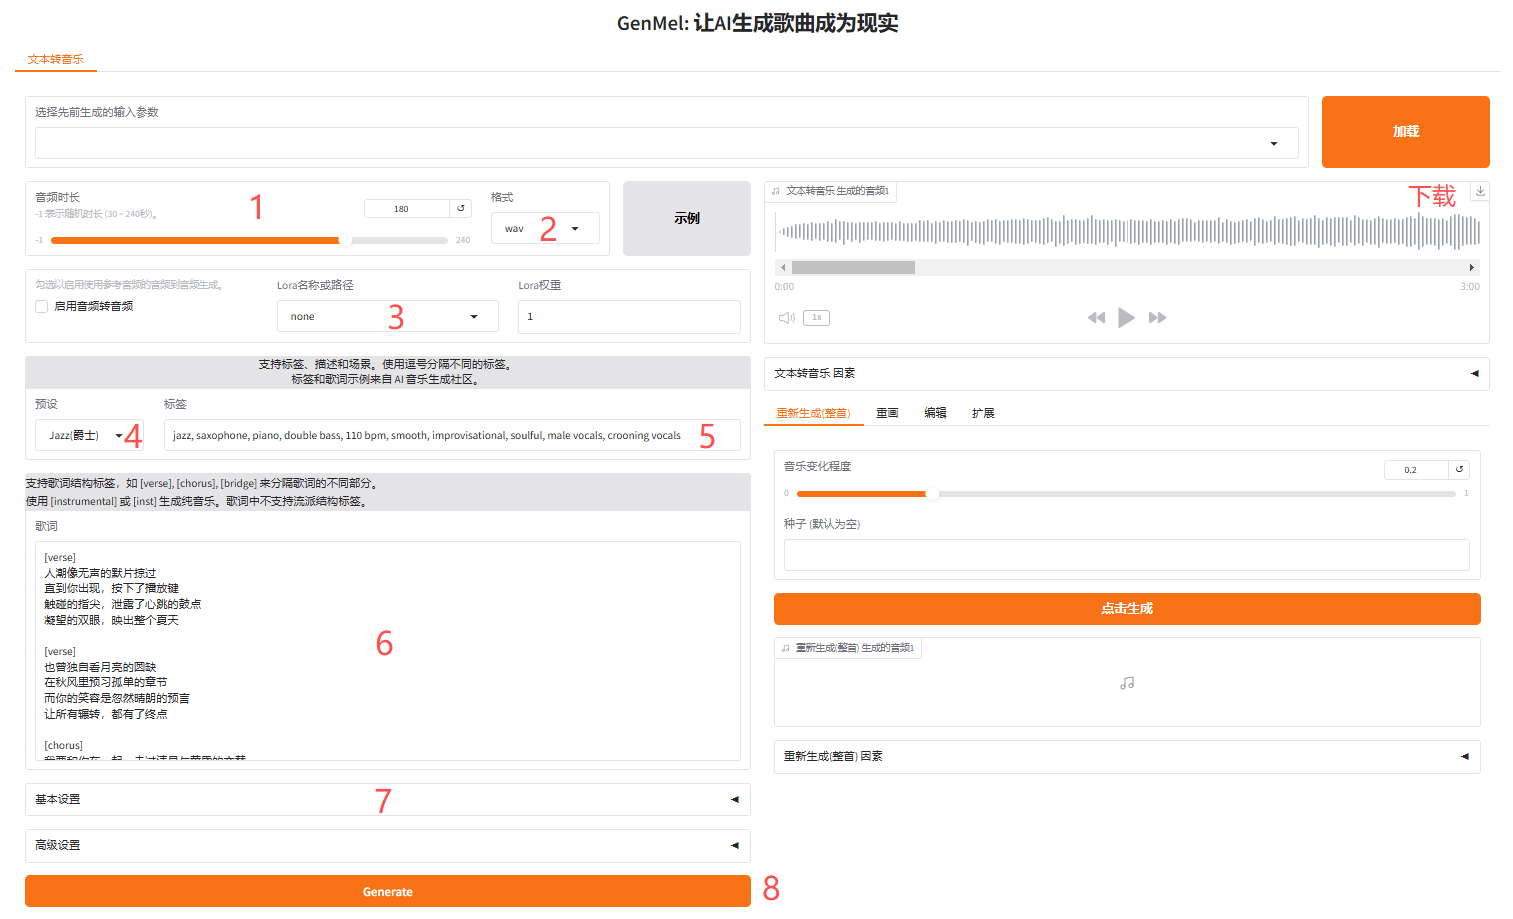The height and width of the screenshot is (919, 1513).
Task: Expand 文本转音乐 因素 accordion
Action: pos(1127,374)
